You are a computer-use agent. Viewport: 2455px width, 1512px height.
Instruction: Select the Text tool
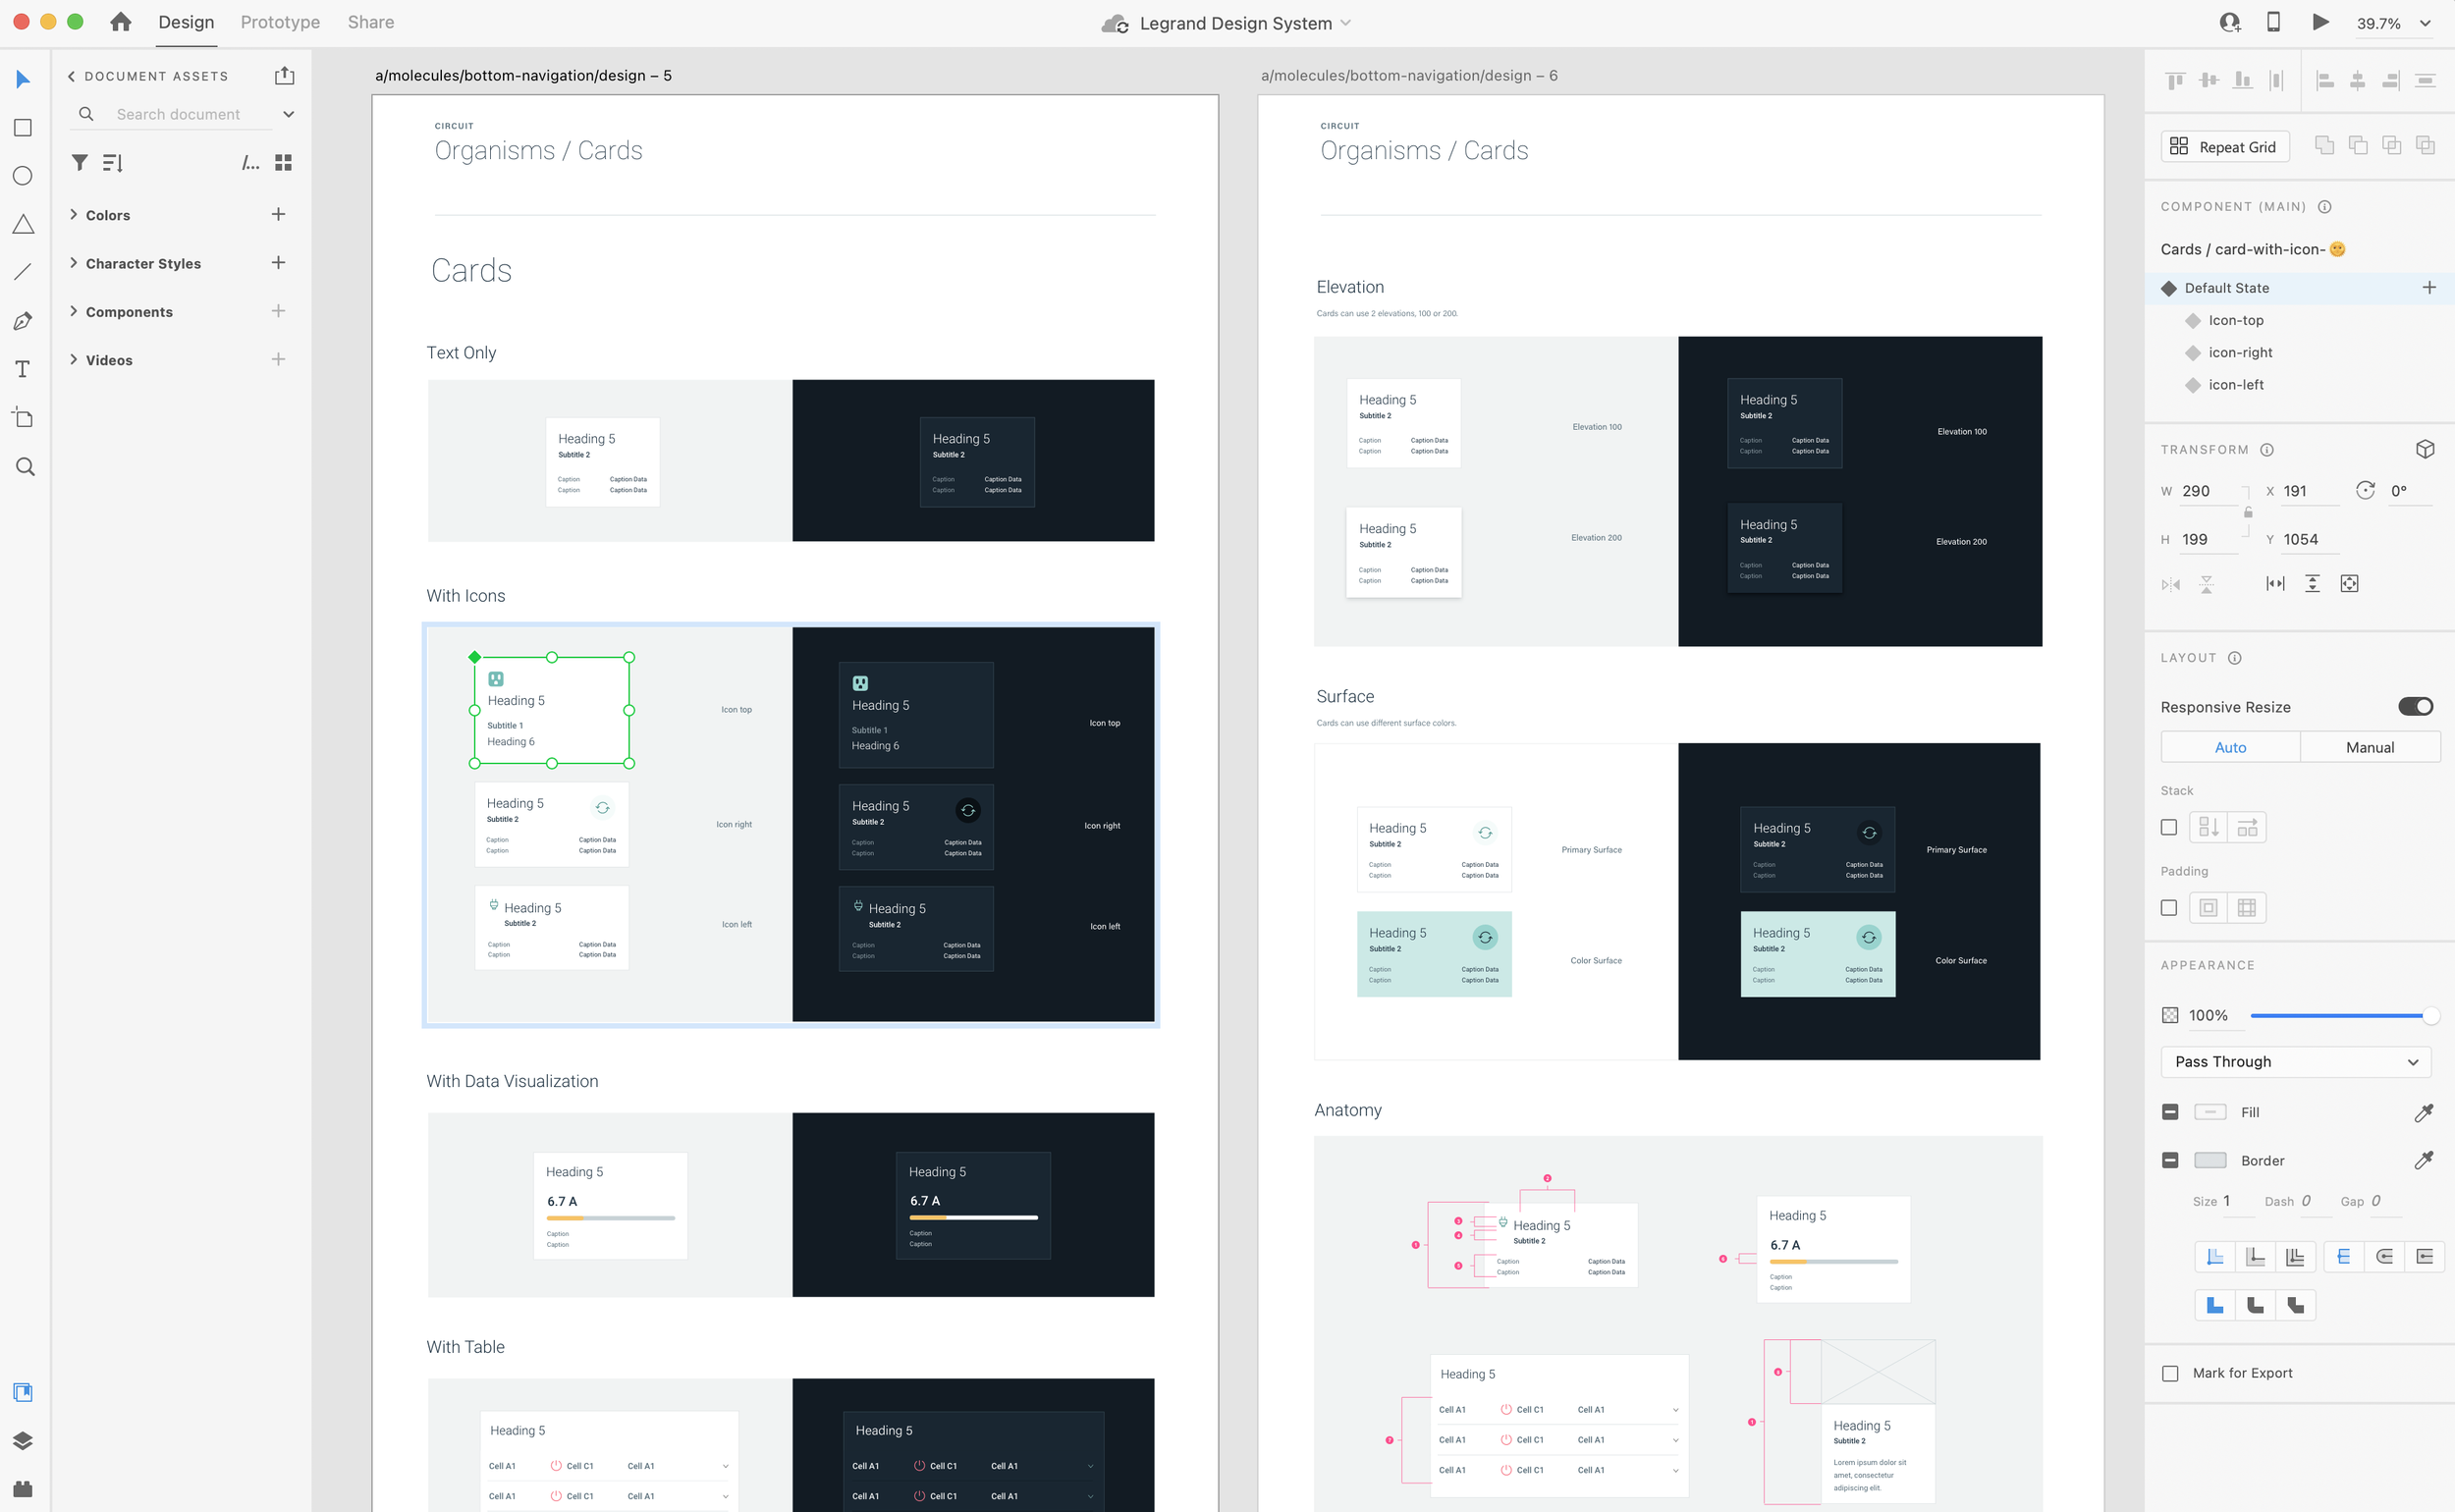coord(23,369)
